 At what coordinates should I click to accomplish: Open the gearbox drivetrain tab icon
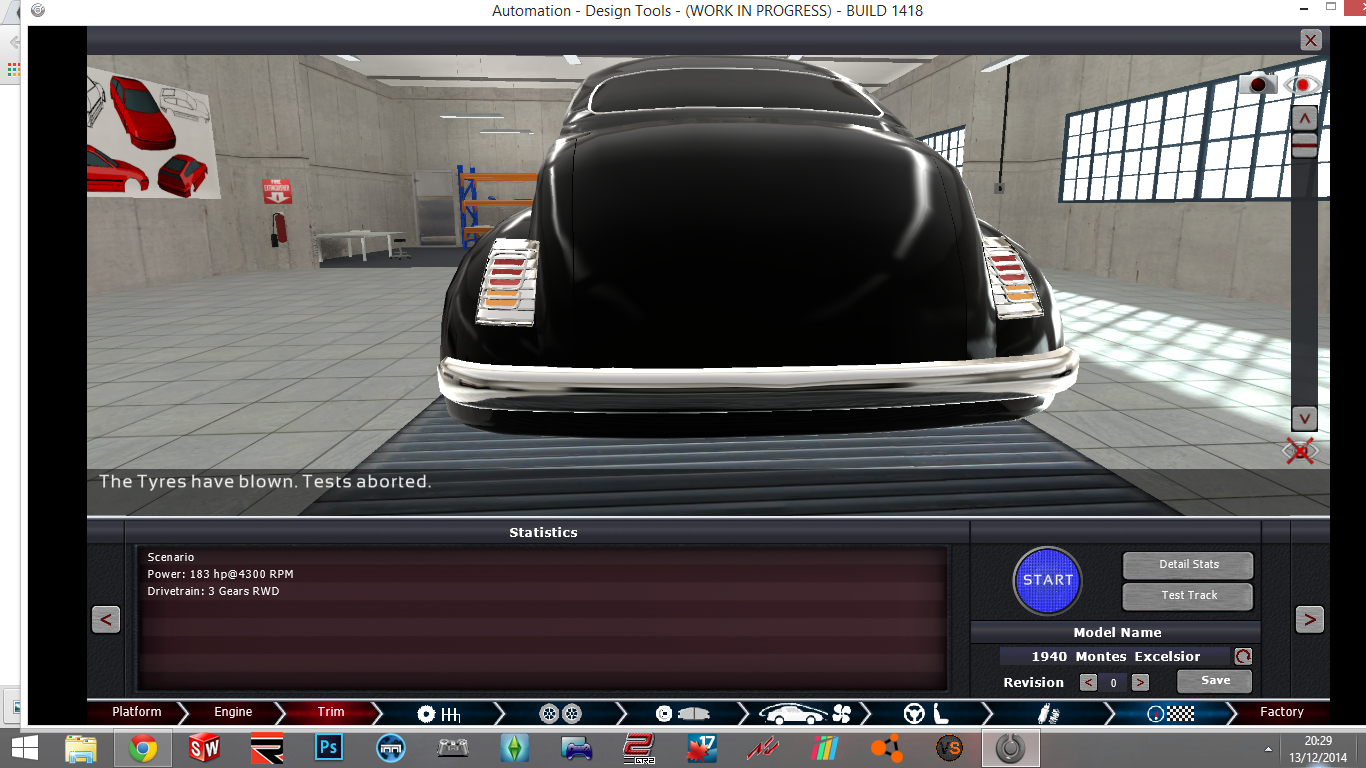click(x=439, y=713)
